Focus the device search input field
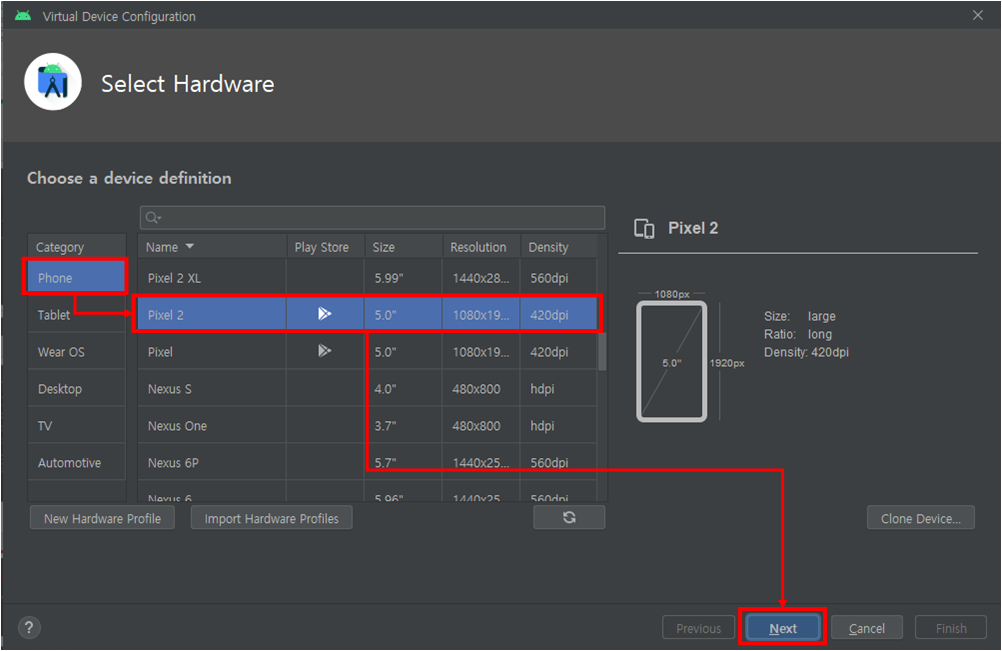The height and width of the screenshot is (651, 1002). click(373, 218)
